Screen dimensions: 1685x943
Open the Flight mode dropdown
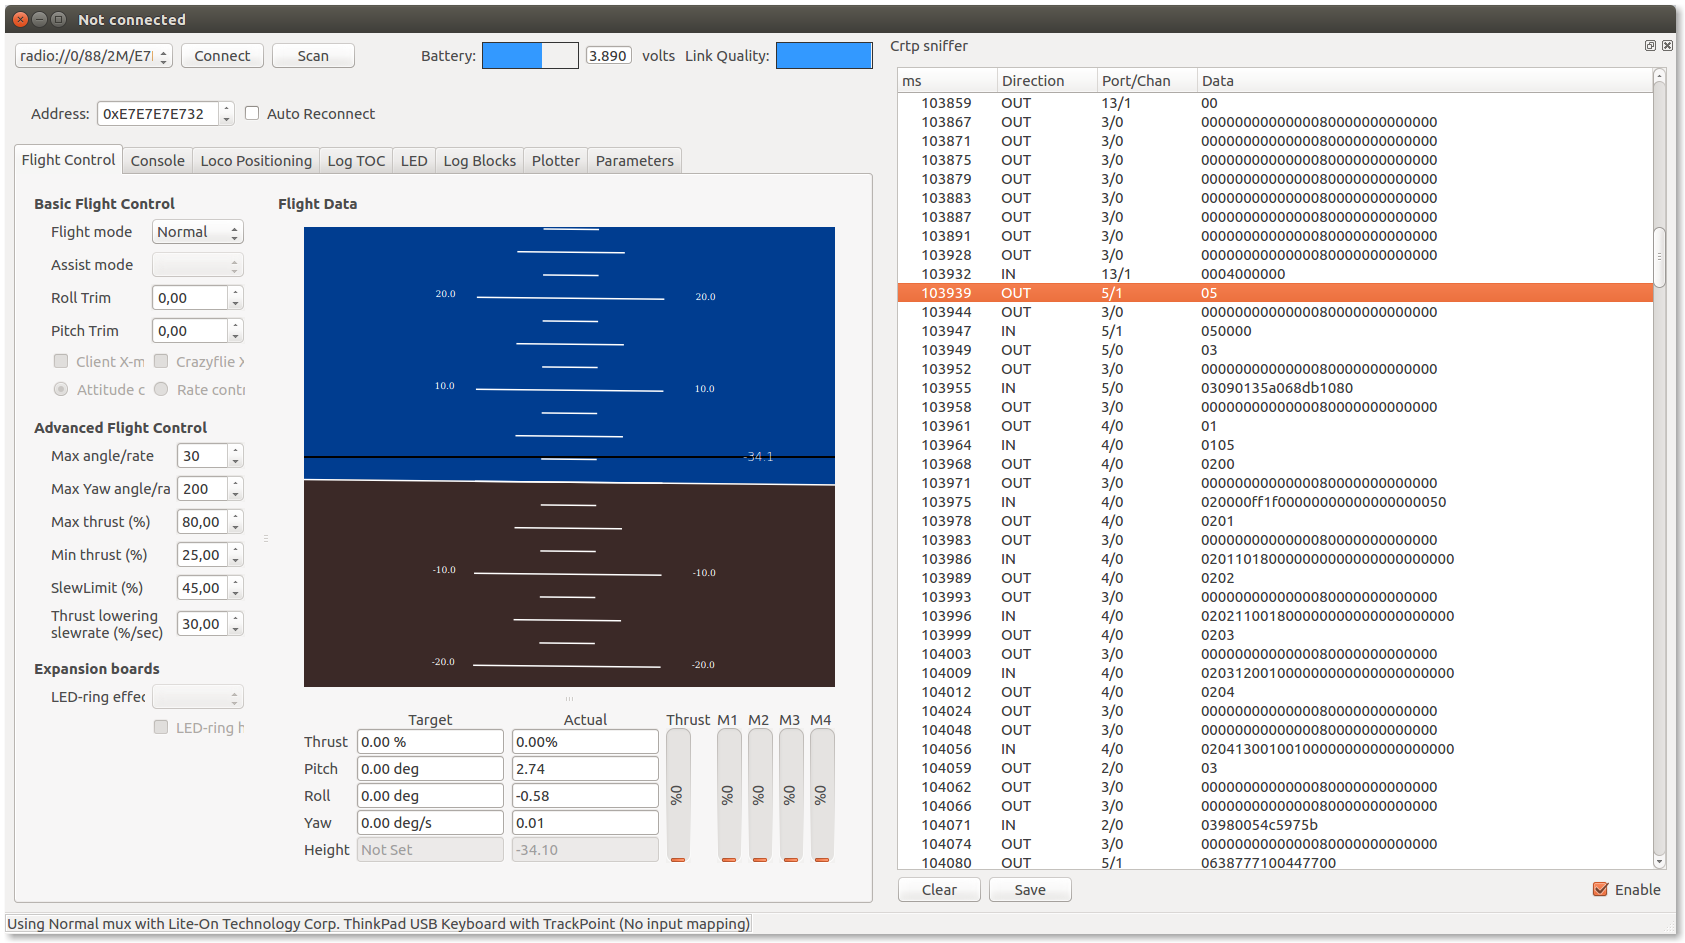197,232
